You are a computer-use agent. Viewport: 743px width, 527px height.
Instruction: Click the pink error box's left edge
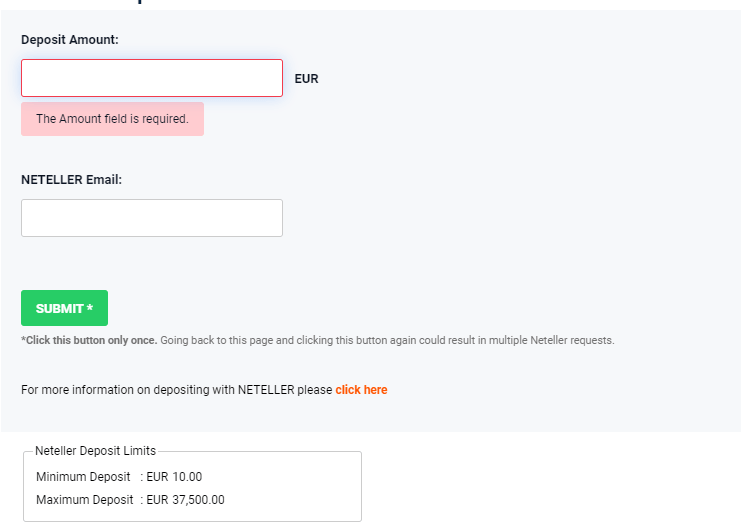(25, 119)
